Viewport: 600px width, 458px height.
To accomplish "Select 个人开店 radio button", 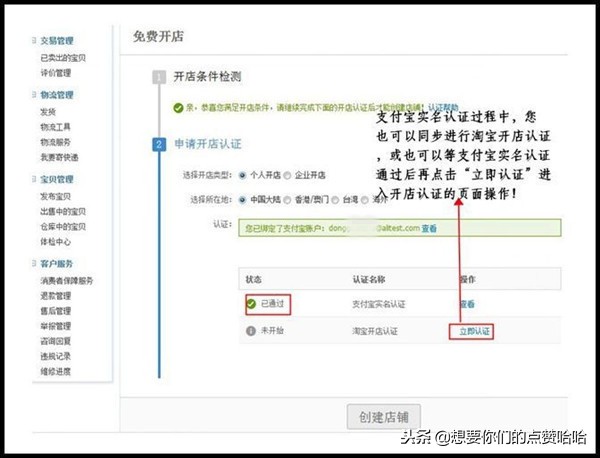I will point(242,175).
